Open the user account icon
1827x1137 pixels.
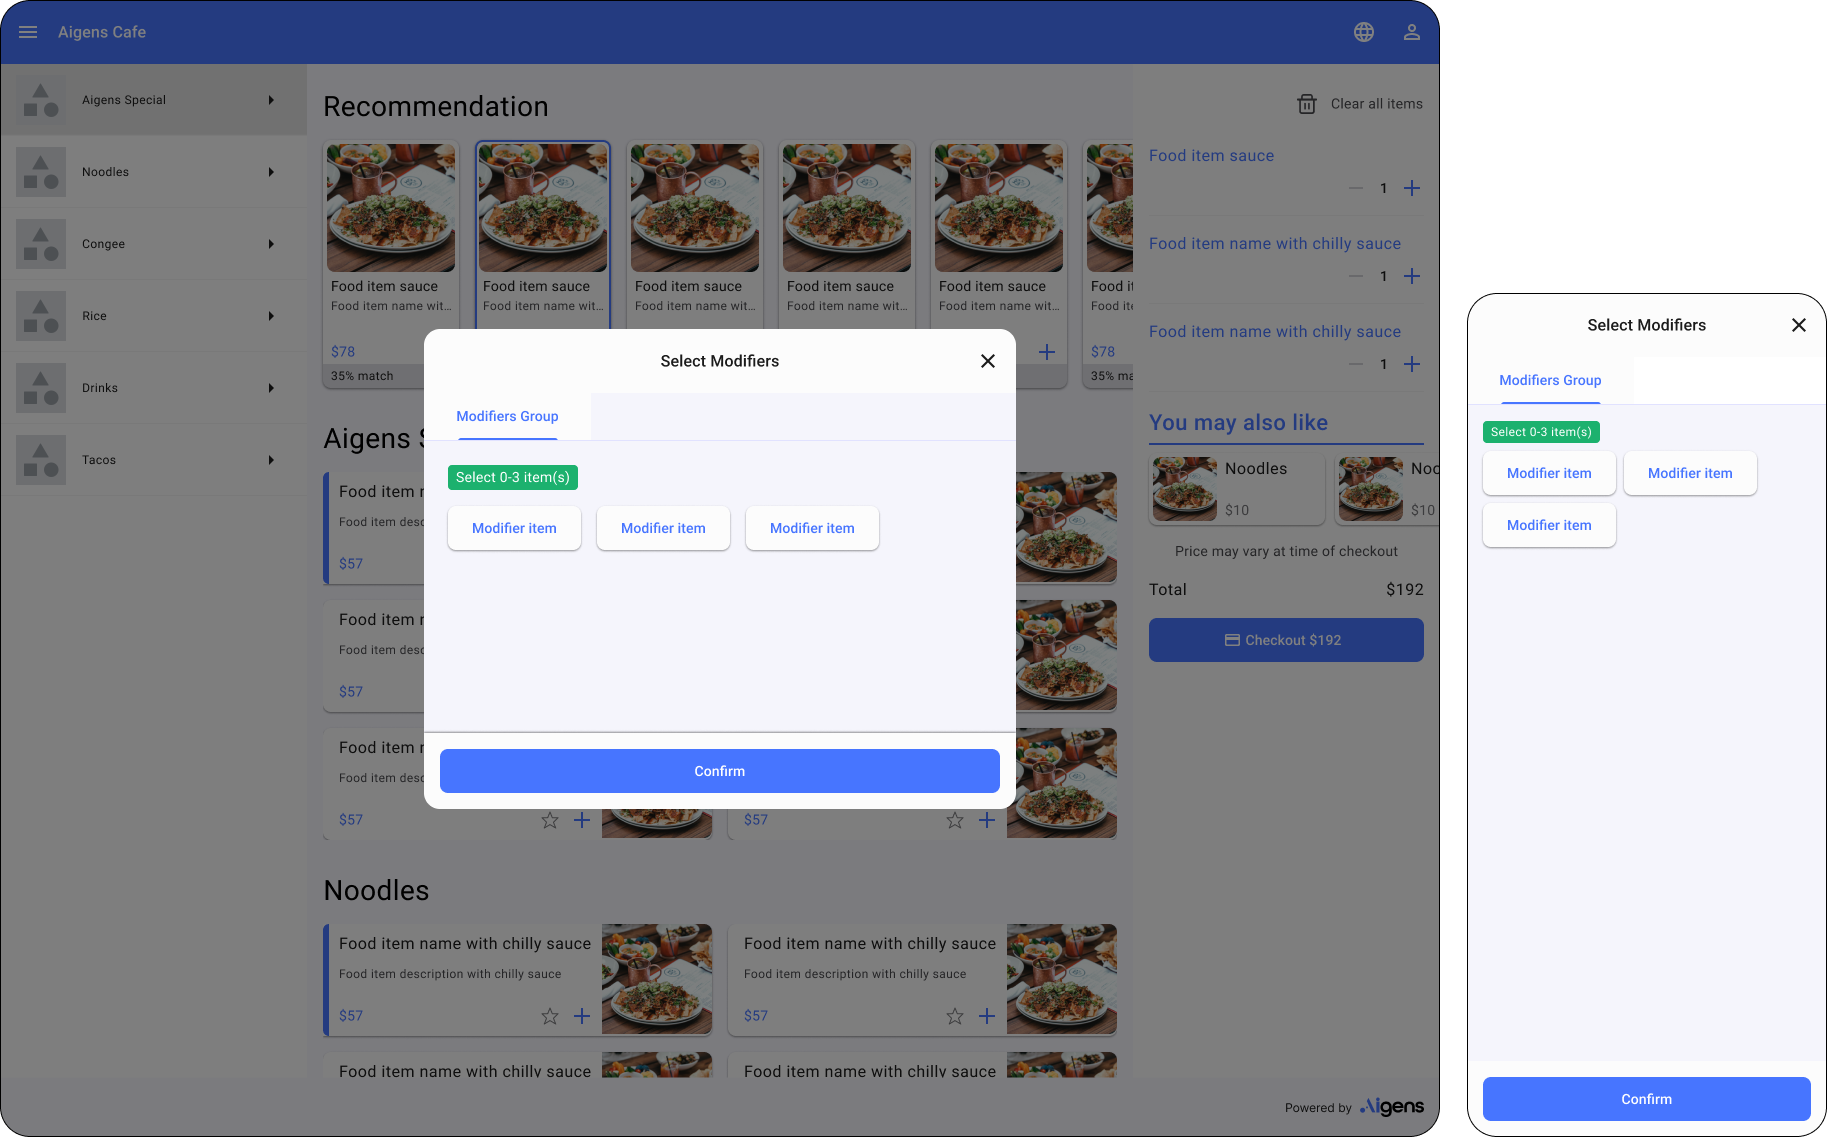point(1412,32)
